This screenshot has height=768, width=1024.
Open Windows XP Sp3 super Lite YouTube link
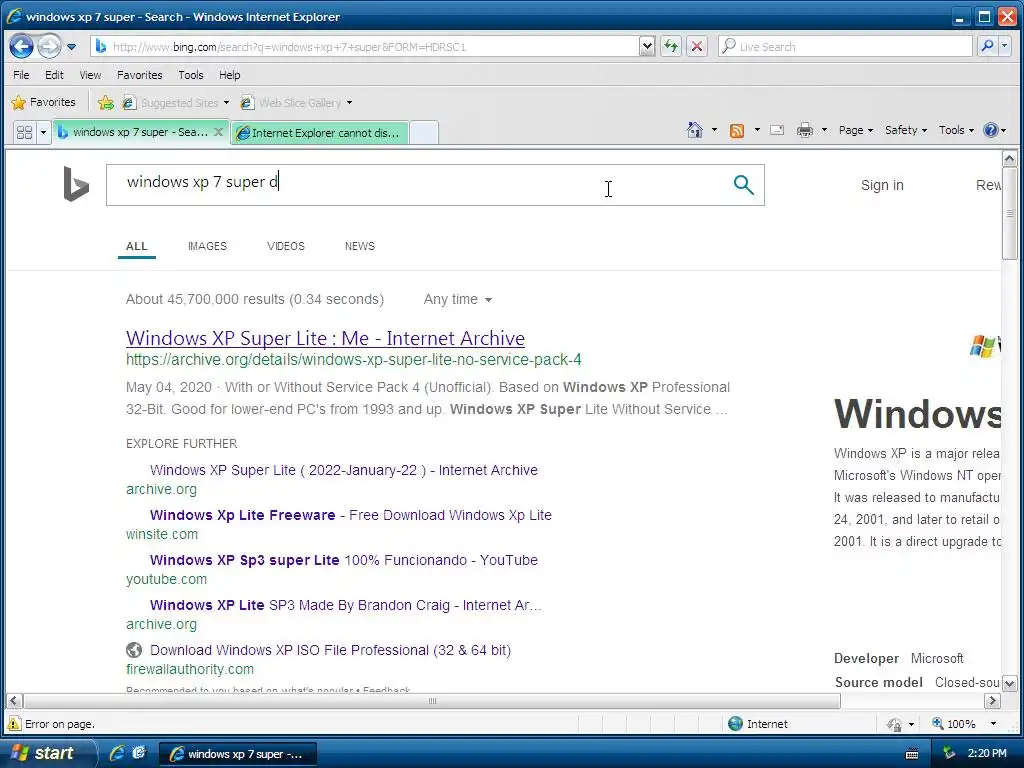pyautogui.click(x=344, y=560)
